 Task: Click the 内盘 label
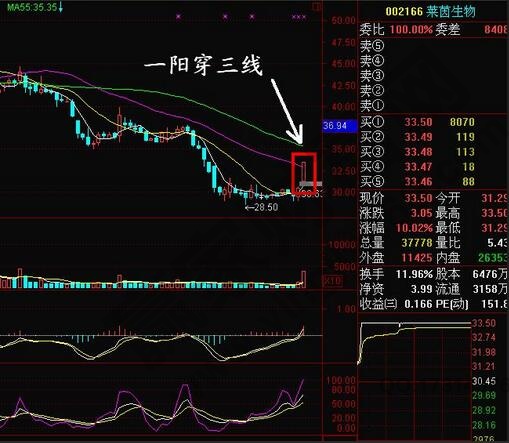point(448,258)
